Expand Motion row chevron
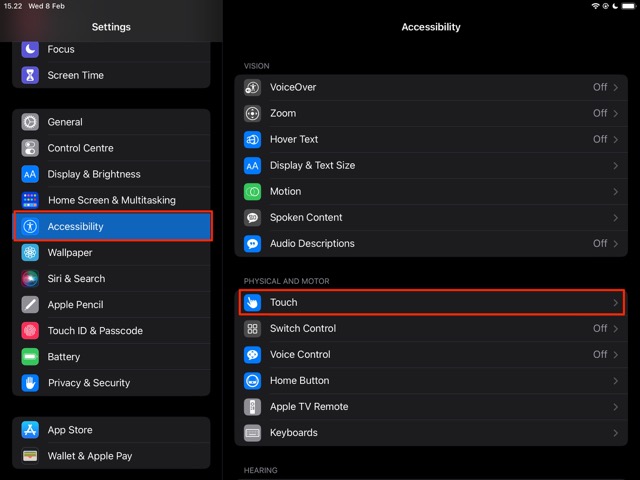Image resolution: width=640 pixels, height=480 pixels. pyautogui.click(x=616, y=192)
